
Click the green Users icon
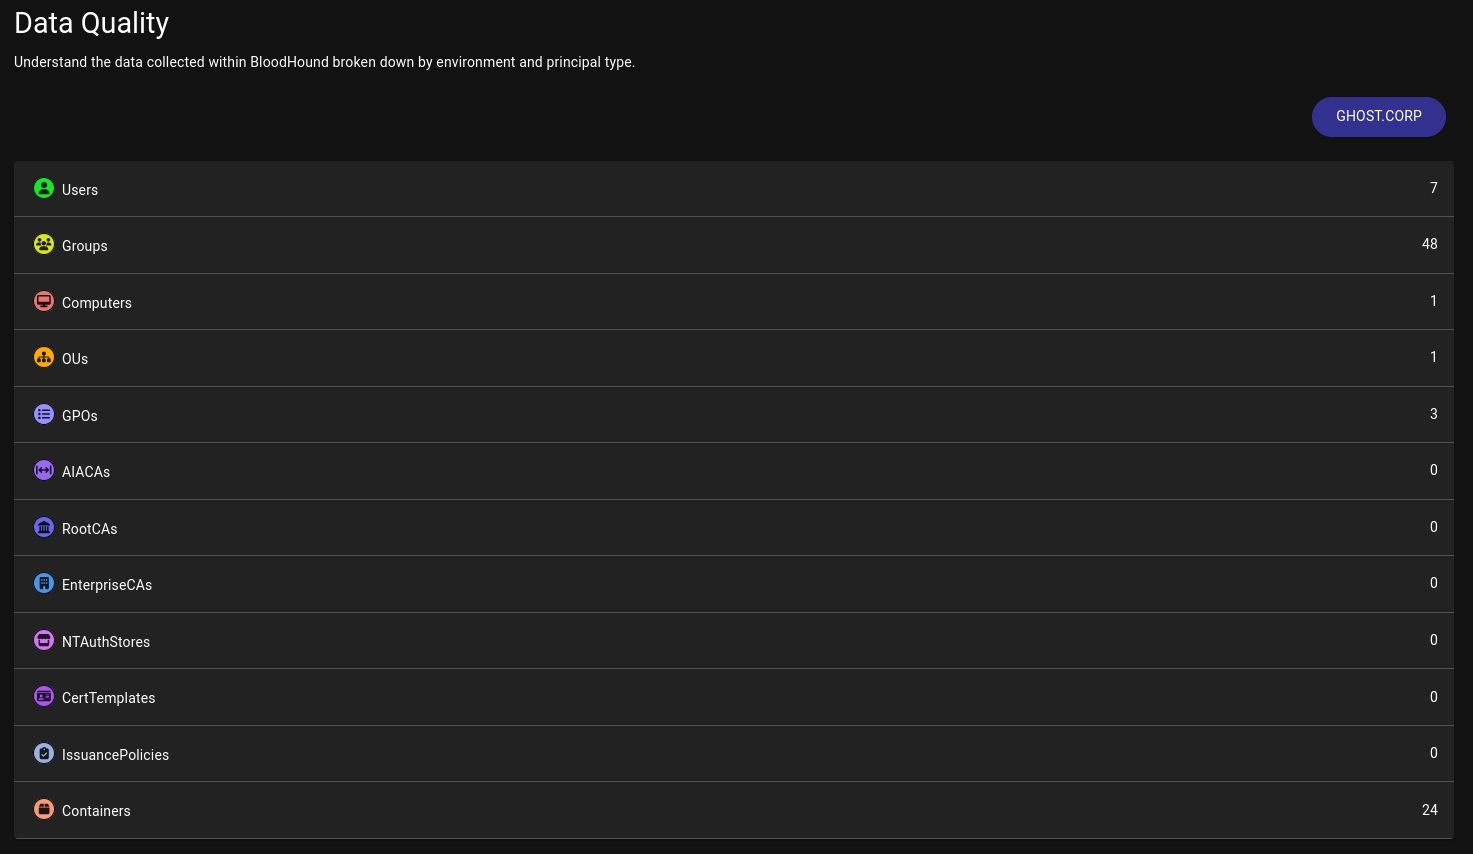pyautogui.click(x=44, y=188)
